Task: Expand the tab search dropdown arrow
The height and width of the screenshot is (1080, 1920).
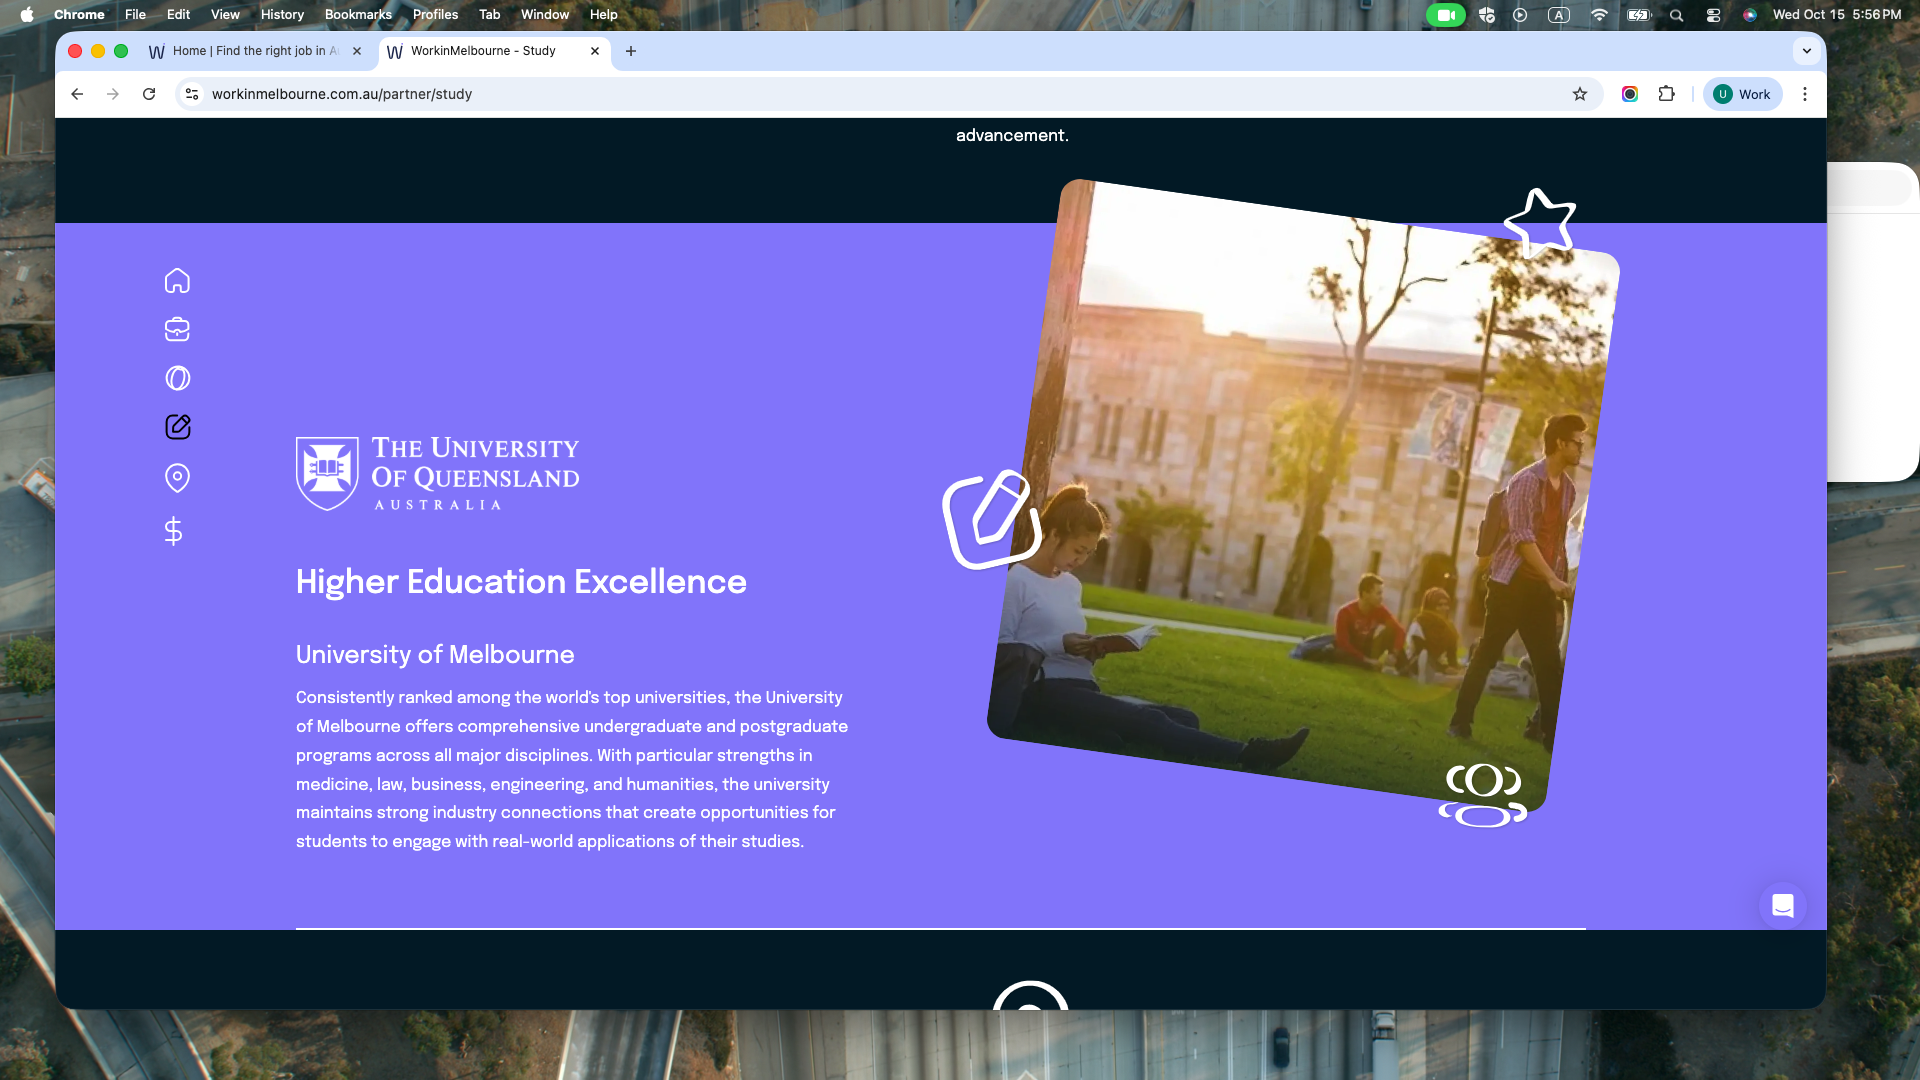Action: (1806, 51)
